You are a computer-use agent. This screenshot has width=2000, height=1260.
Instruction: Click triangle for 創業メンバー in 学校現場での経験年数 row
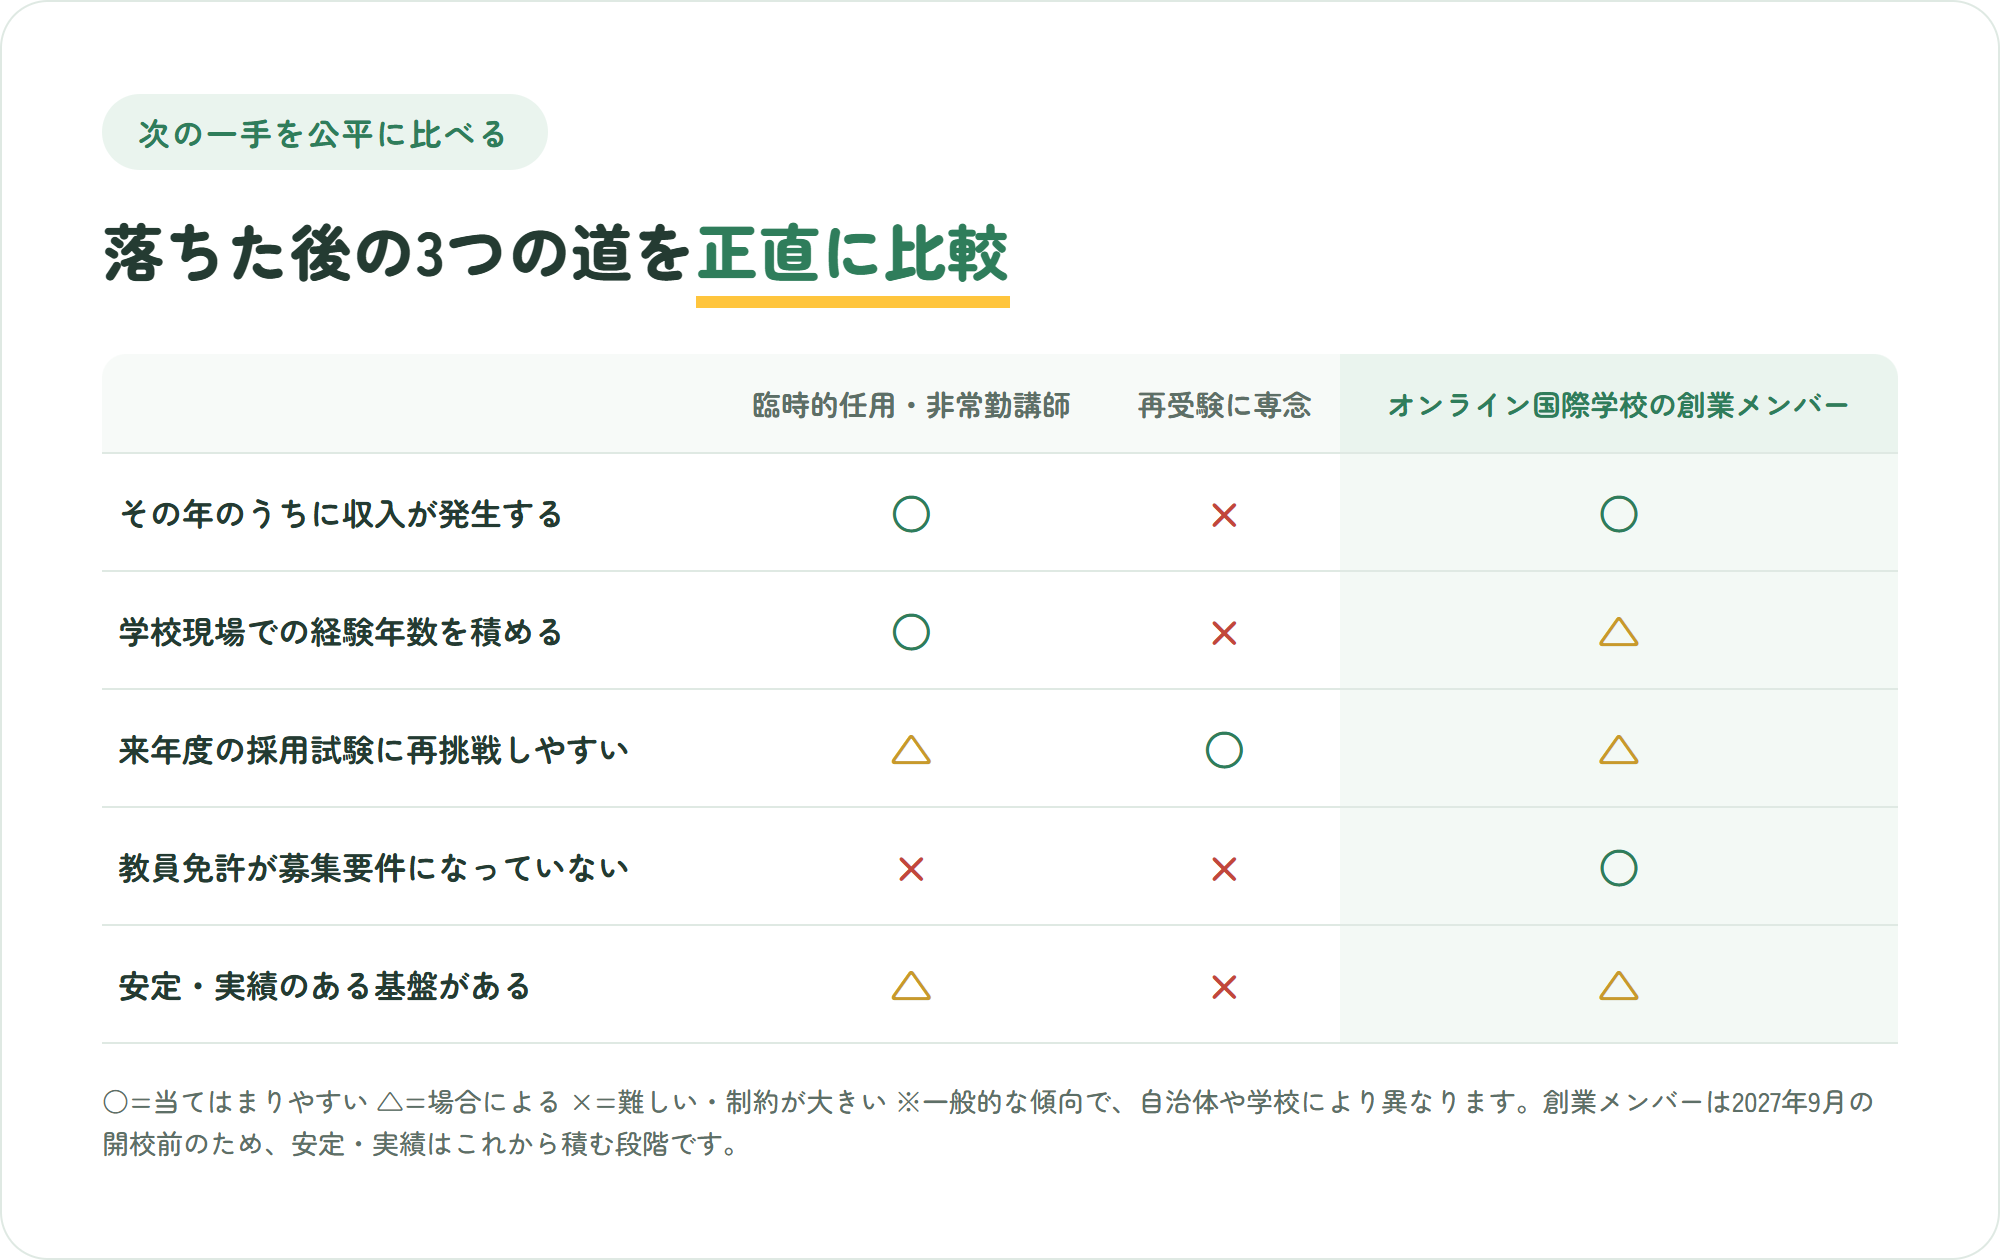pos(1618,632)
